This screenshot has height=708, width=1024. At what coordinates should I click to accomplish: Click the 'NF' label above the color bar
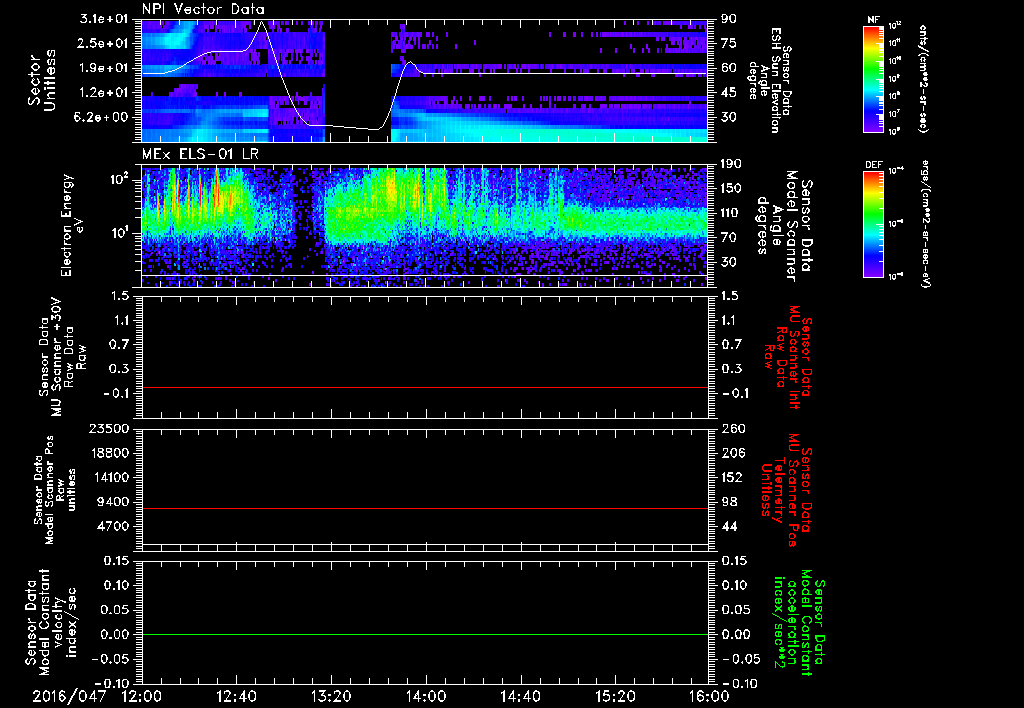coord(873,20)
